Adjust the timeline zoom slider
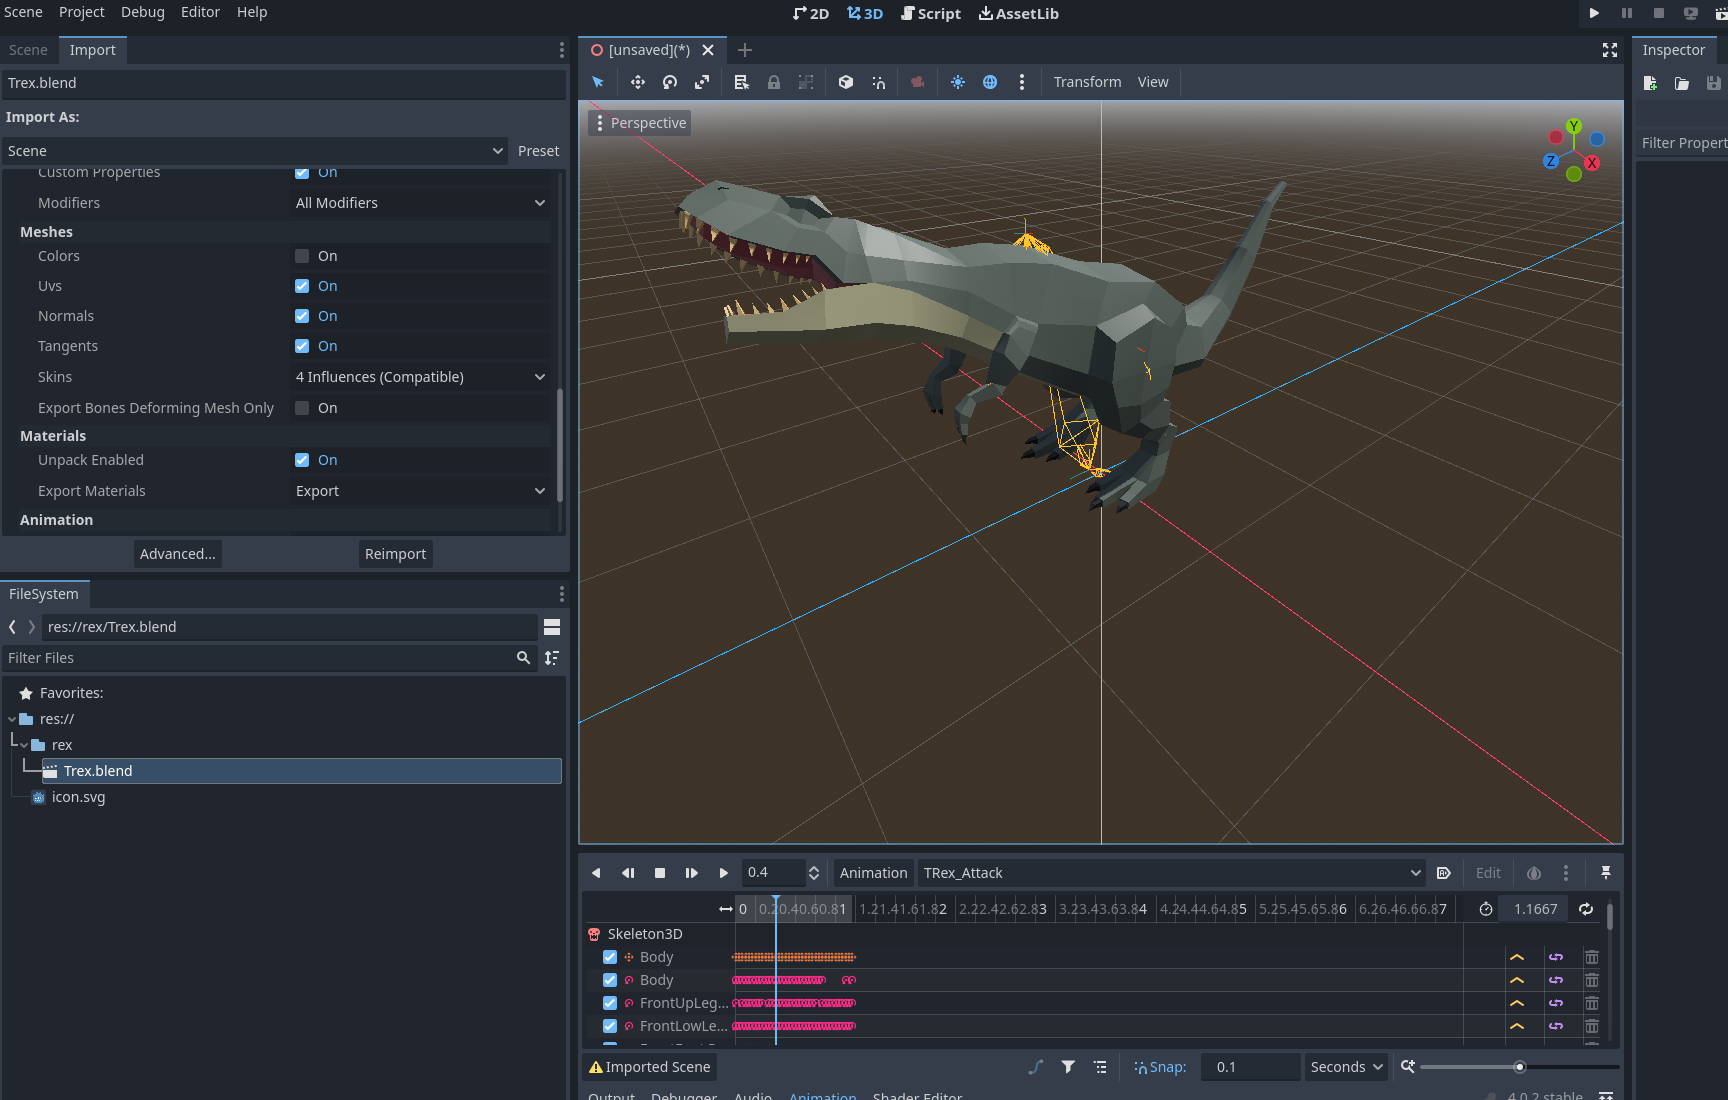 click(x=1518, y=1067)
